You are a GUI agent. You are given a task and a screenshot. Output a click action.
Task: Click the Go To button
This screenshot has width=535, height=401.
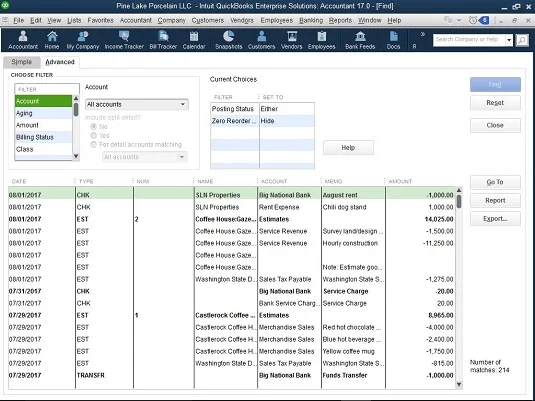(495, 182)
